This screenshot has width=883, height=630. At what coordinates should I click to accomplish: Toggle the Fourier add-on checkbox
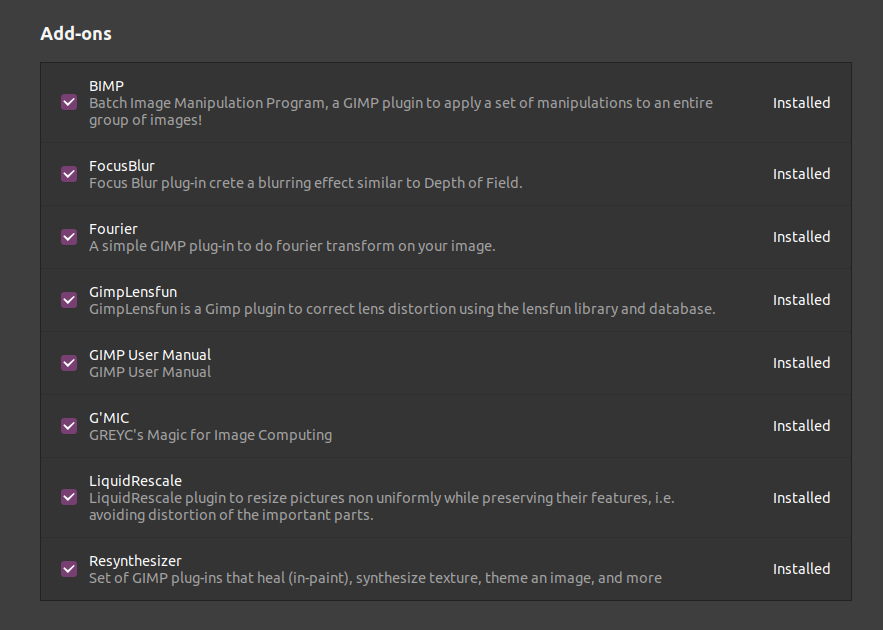pyautogui.click(x=69, y=237)
